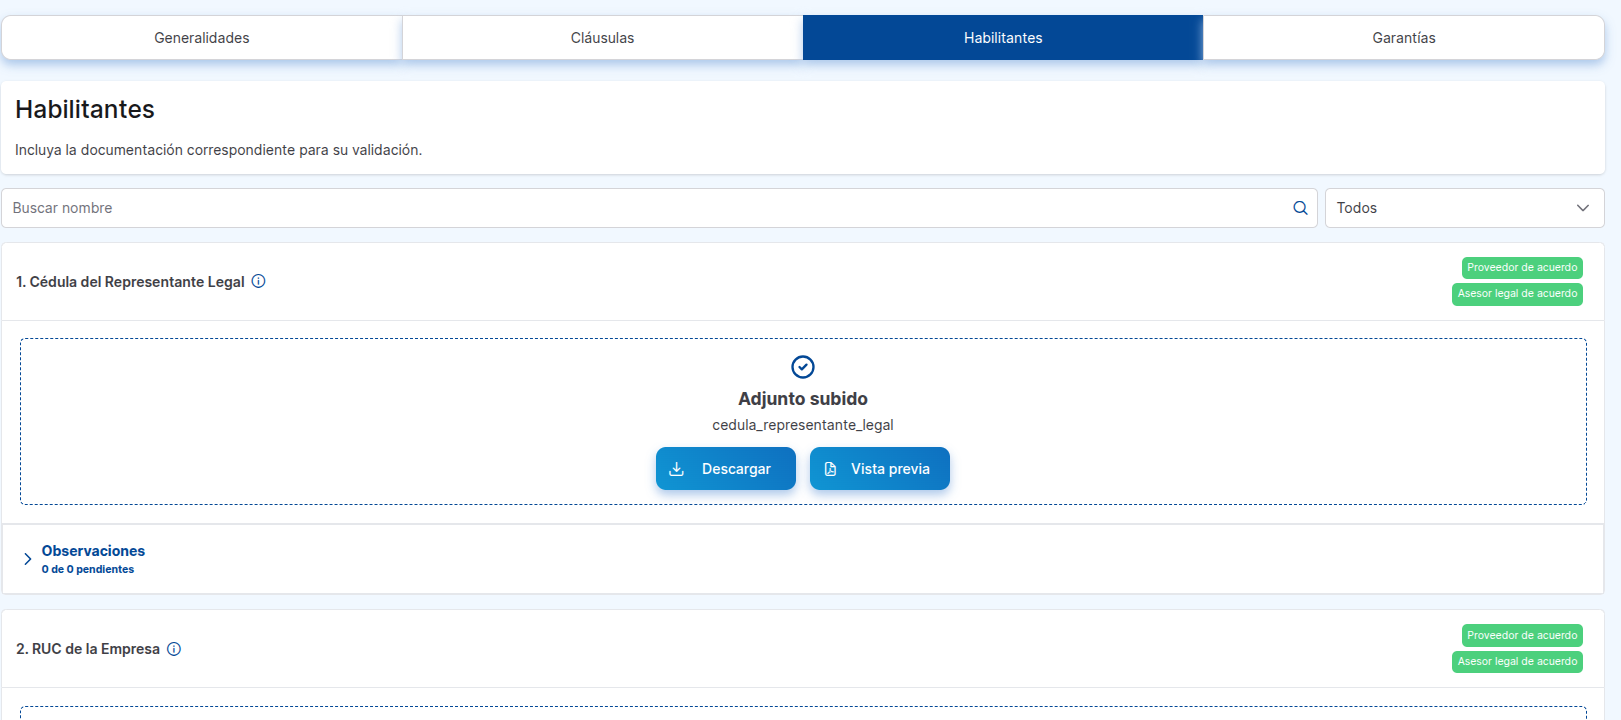Click Proveedor de acuerdo badge for RUC
Viewport: 1621px width, 720px height.
pyautogui.click(x=1521, y=636)
